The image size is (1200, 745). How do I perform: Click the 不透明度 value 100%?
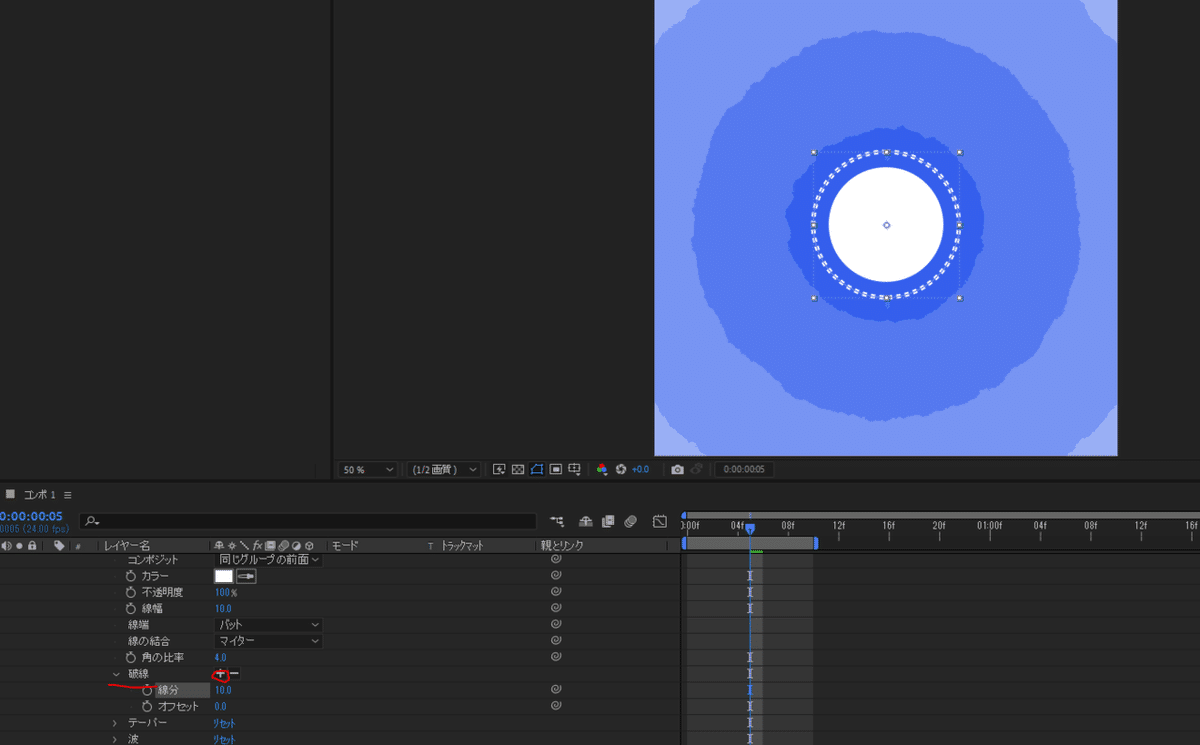tap(225, 592)
